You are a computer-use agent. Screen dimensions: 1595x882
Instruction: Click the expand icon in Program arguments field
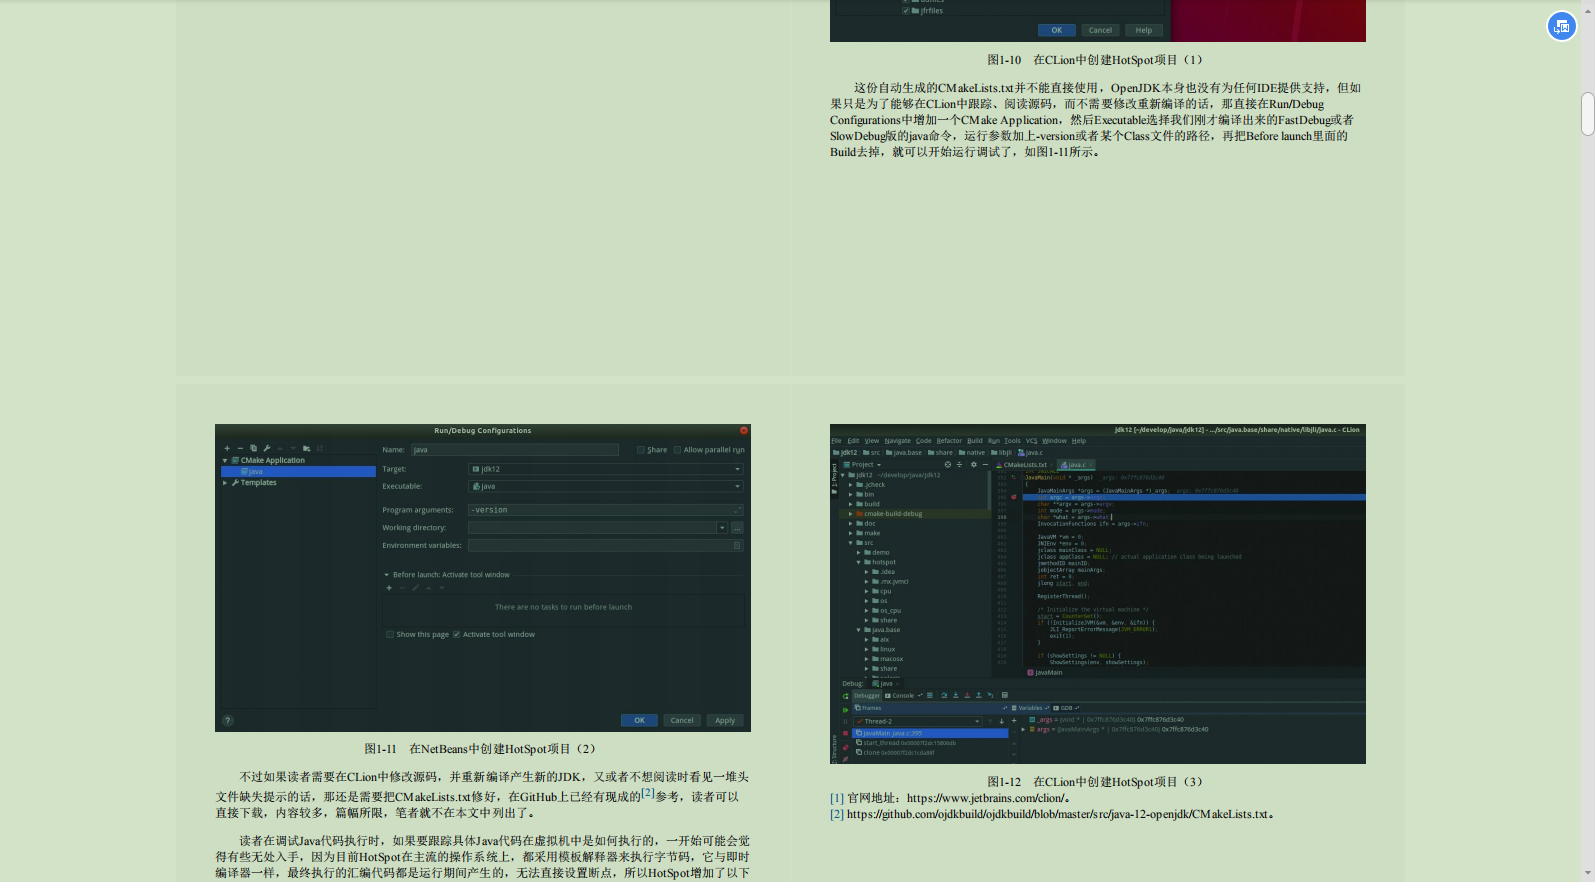(x=737, y=510)
